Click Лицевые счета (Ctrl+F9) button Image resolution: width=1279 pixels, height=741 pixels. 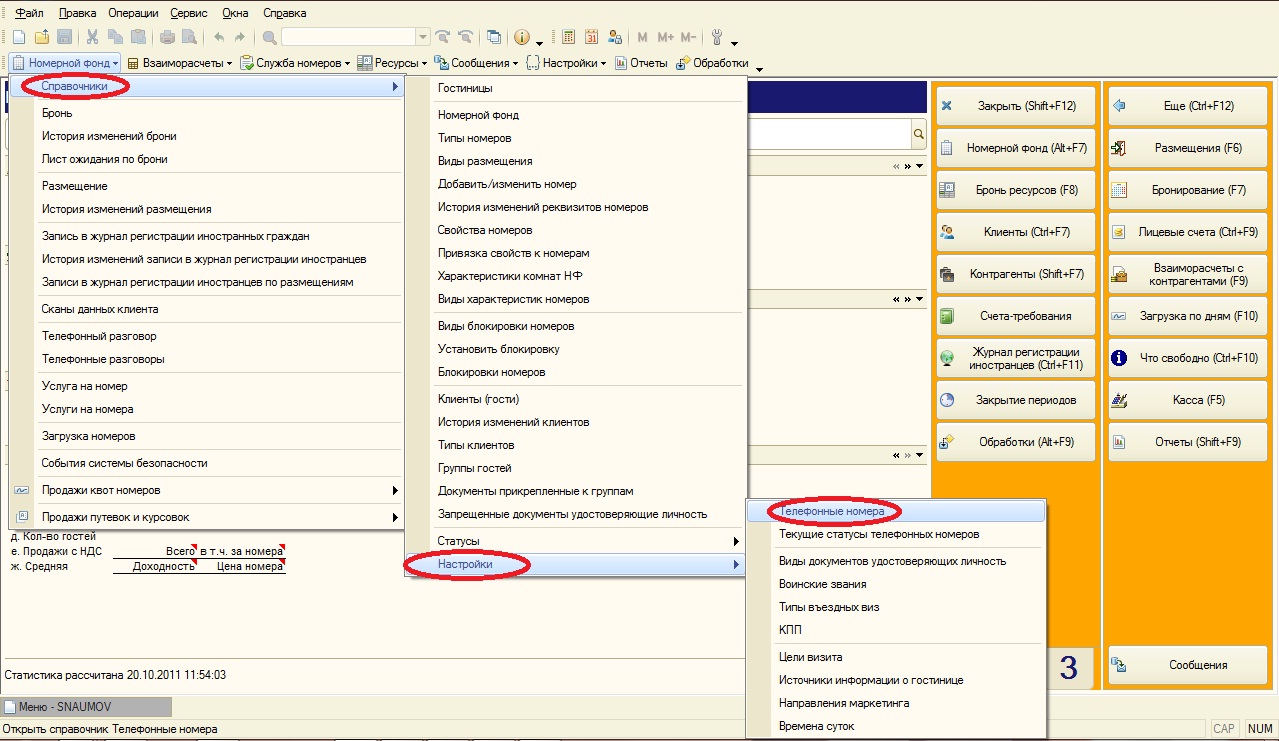1188,232
